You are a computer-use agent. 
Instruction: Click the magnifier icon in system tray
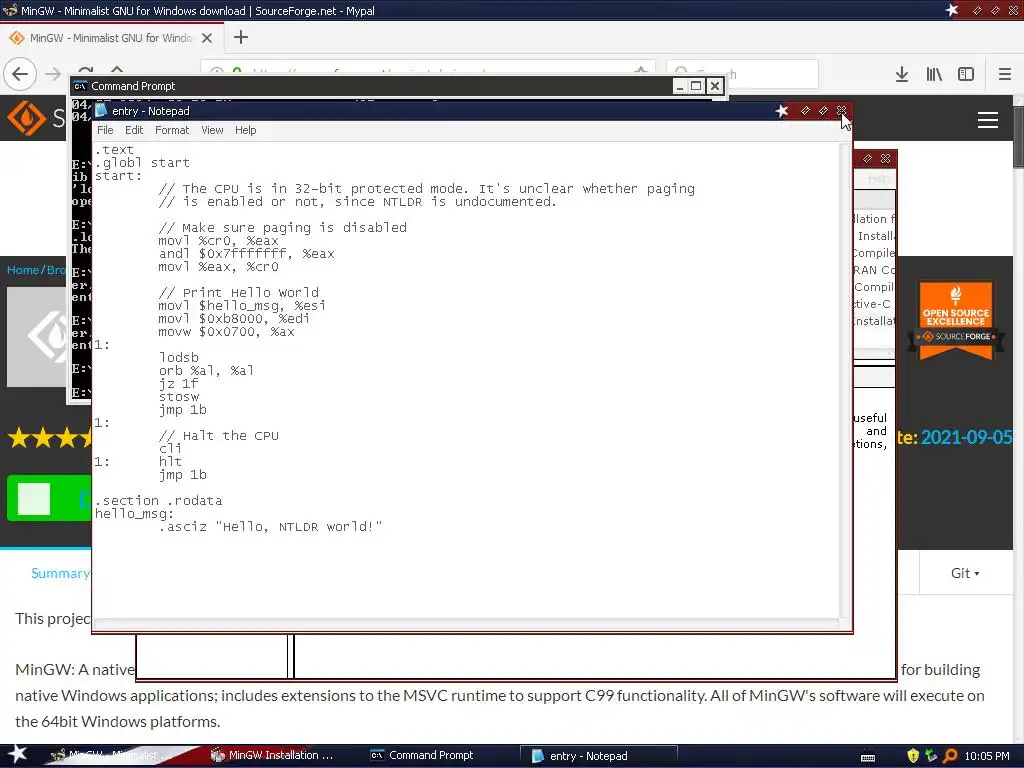[x=950, y=756]
